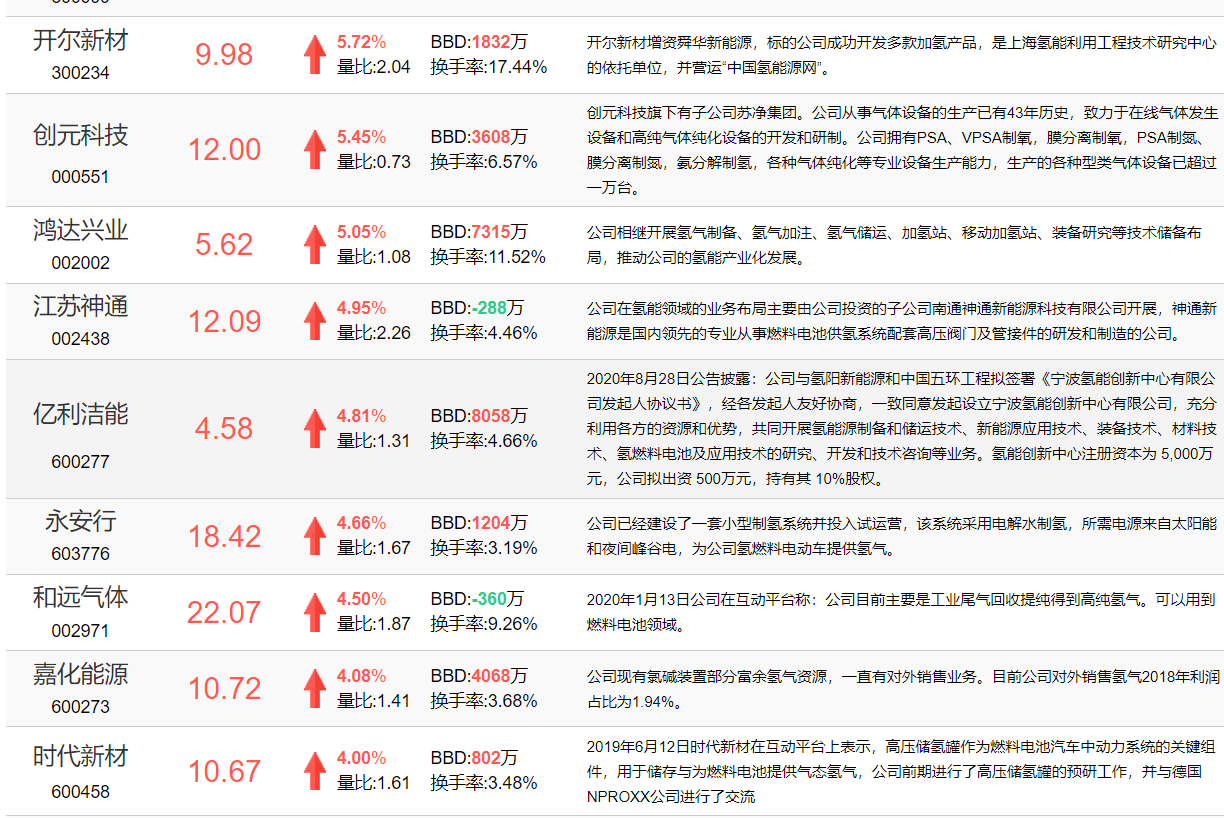Select stock code 600273

(81, 707)
